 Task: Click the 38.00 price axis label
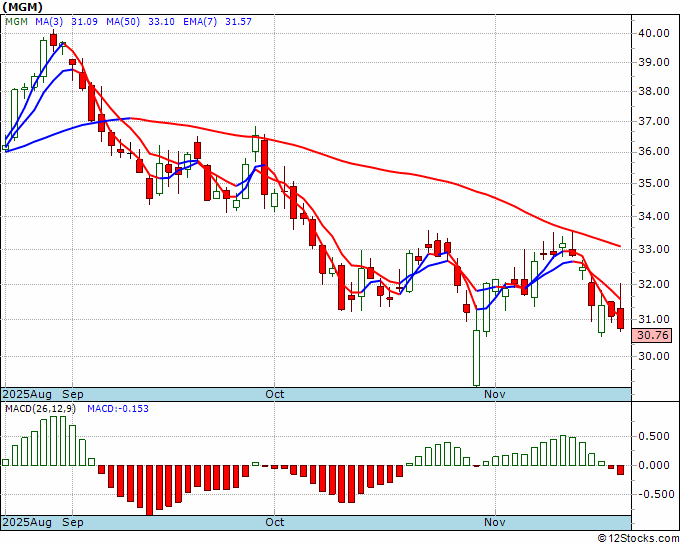tap(653, 92)
